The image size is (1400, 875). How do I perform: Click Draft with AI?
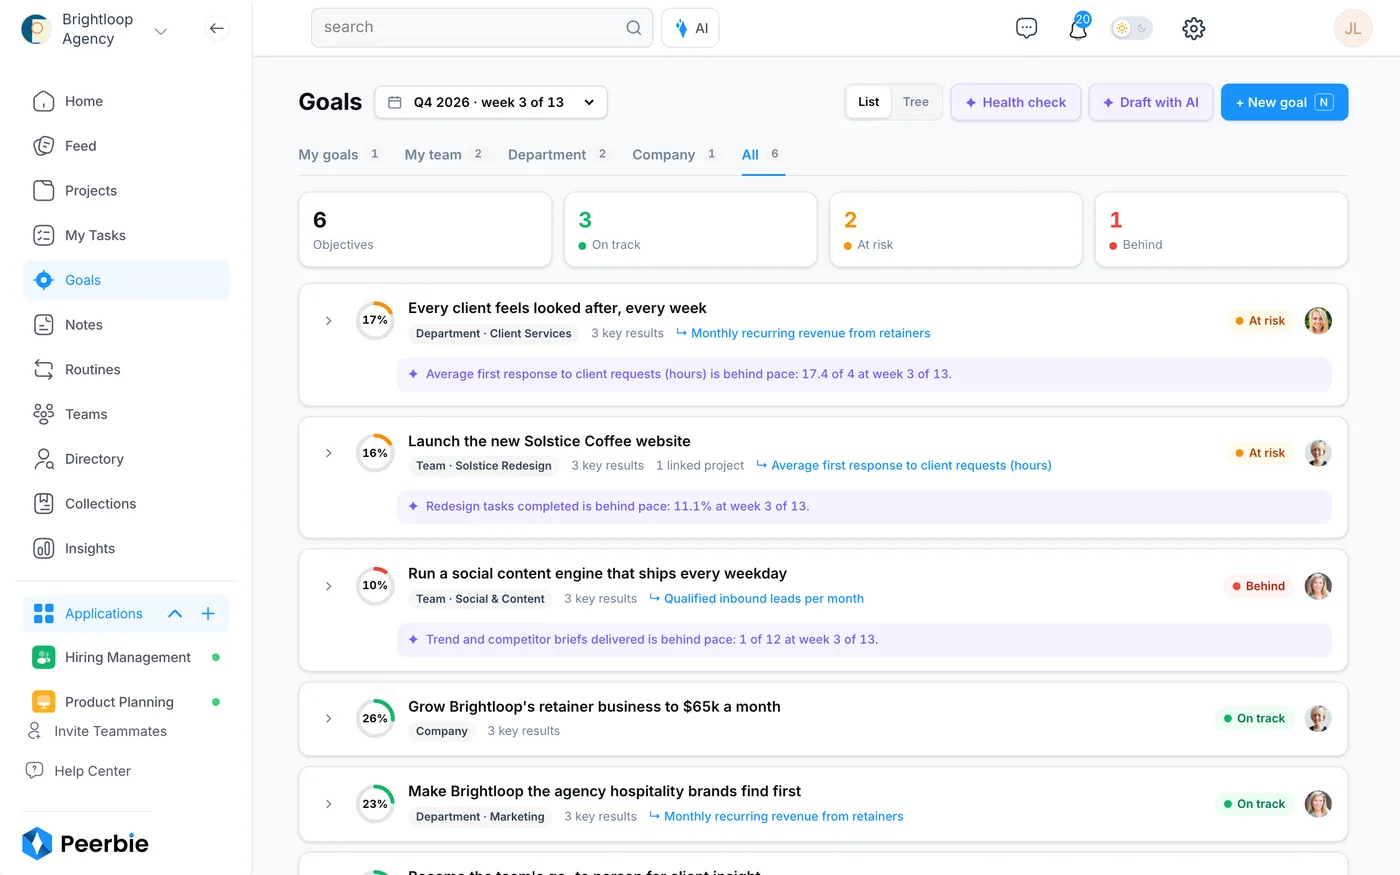(x=1151, y=102)
